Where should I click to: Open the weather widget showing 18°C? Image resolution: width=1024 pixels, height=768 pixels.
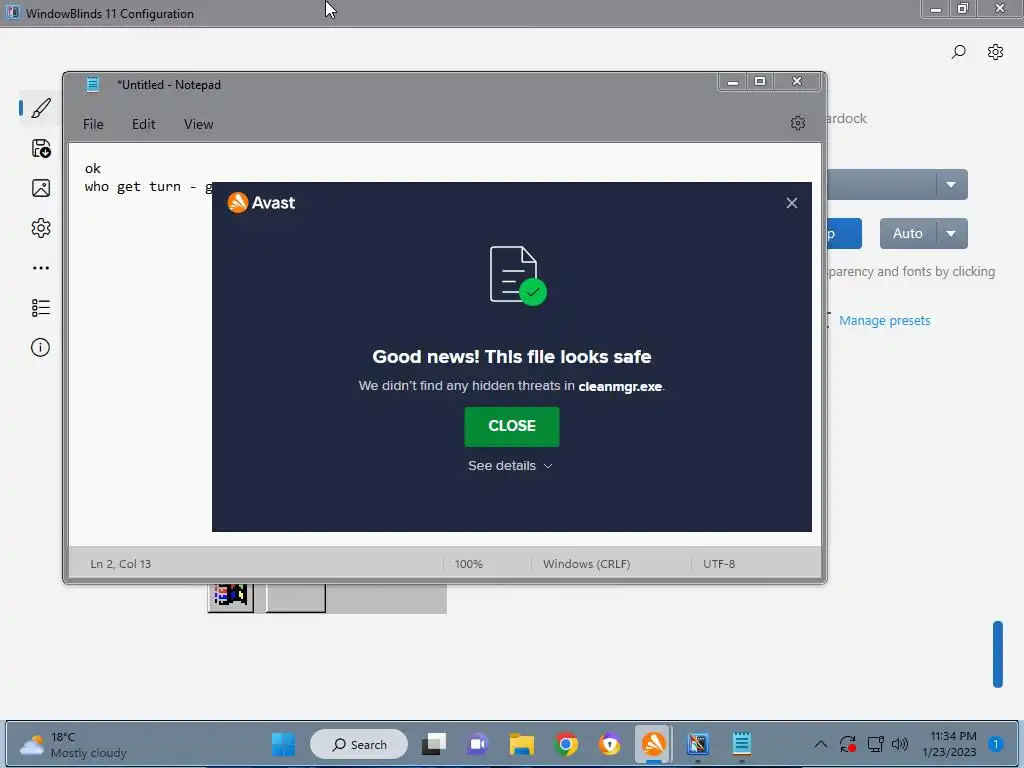click(73, 744)
